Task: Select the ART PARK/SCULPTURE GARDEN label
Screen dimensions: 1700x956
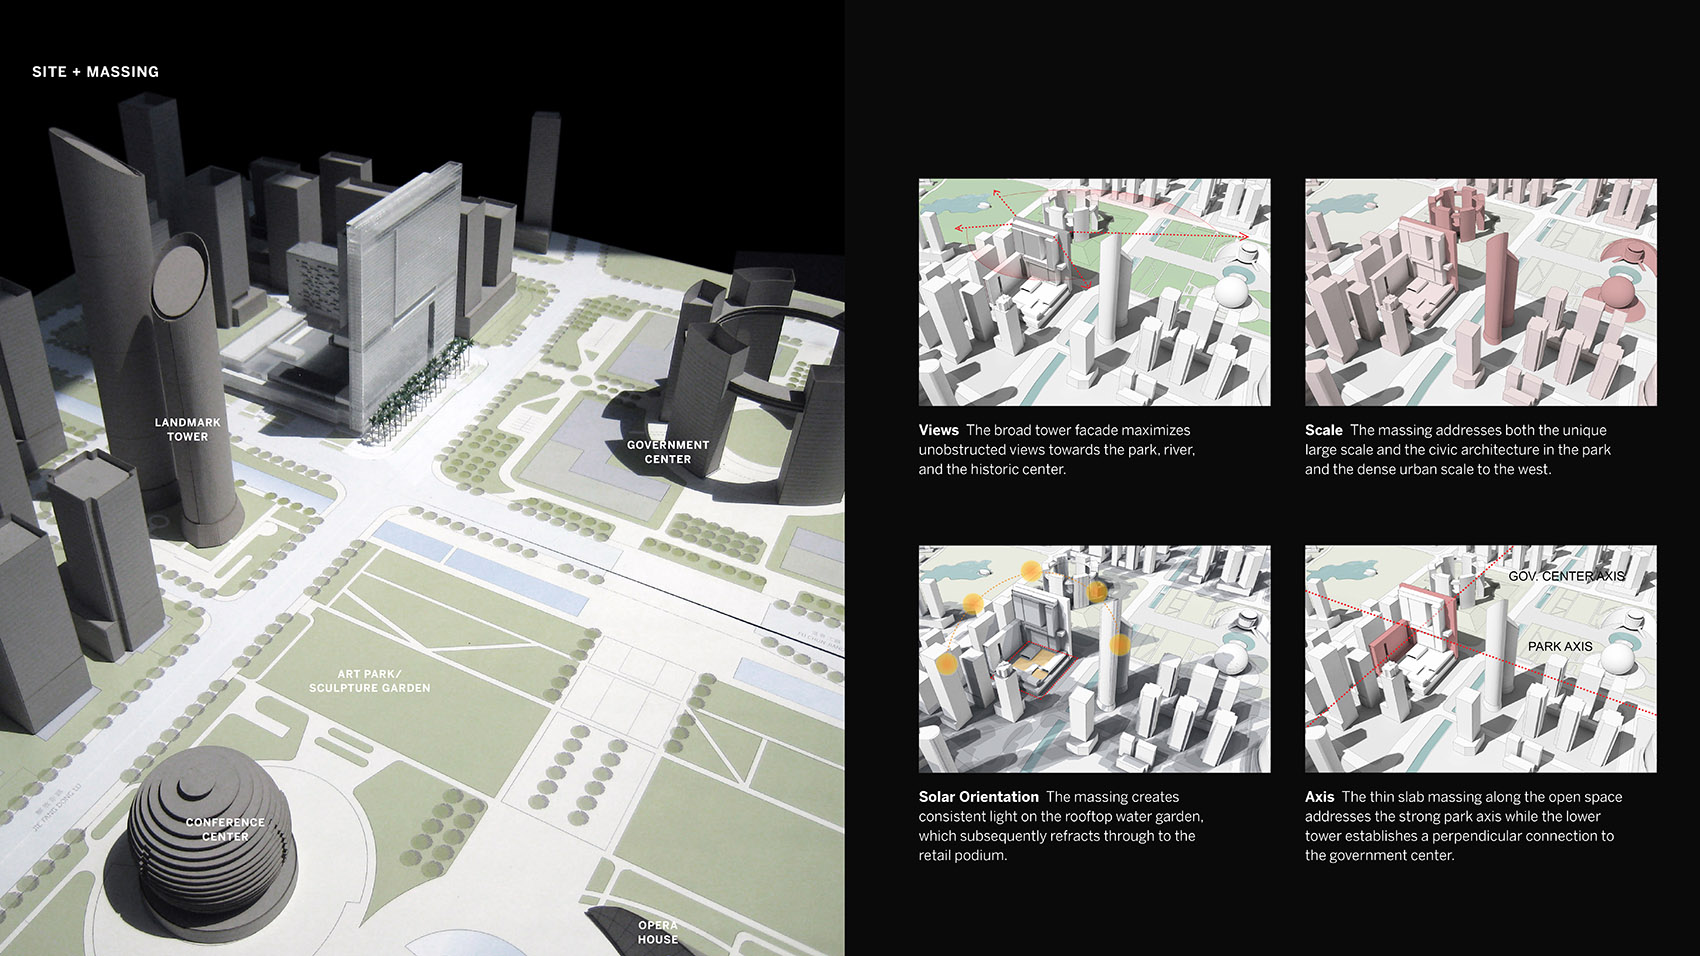Action: point(369,681)
